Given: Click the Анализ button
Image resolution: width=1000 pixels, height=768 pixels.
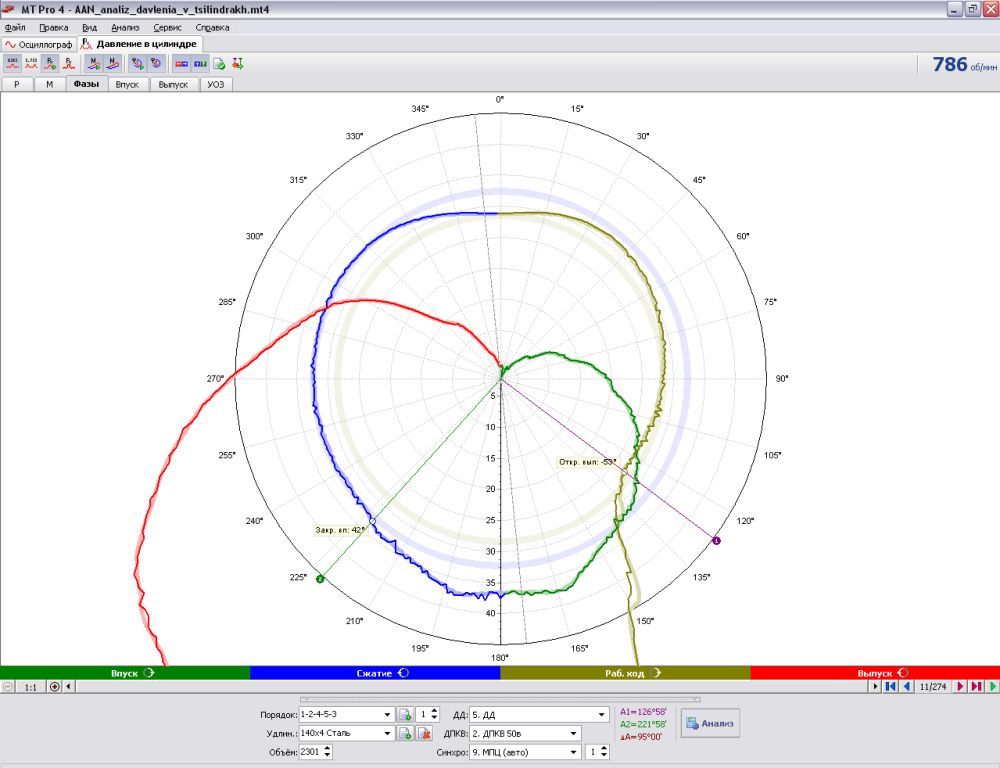Looking at the screenshot, I should pyautogui.click(x=711, y=723).
